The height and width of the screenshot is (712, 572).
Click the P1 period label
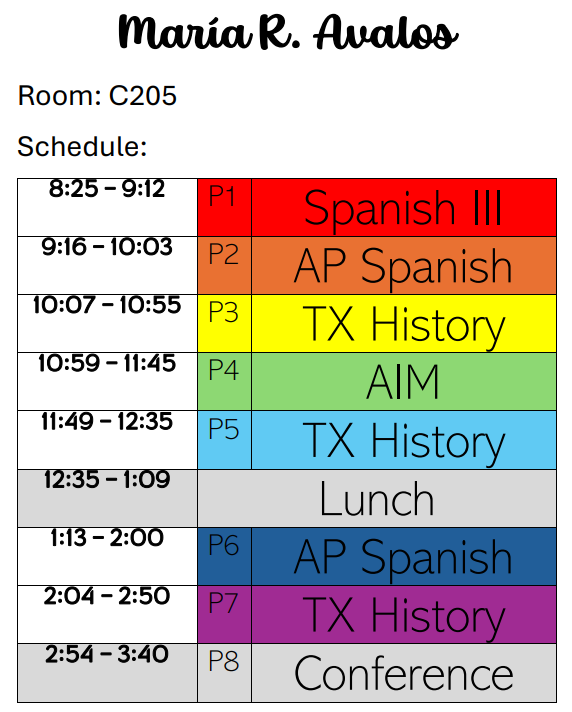click(x=225, y=208)
